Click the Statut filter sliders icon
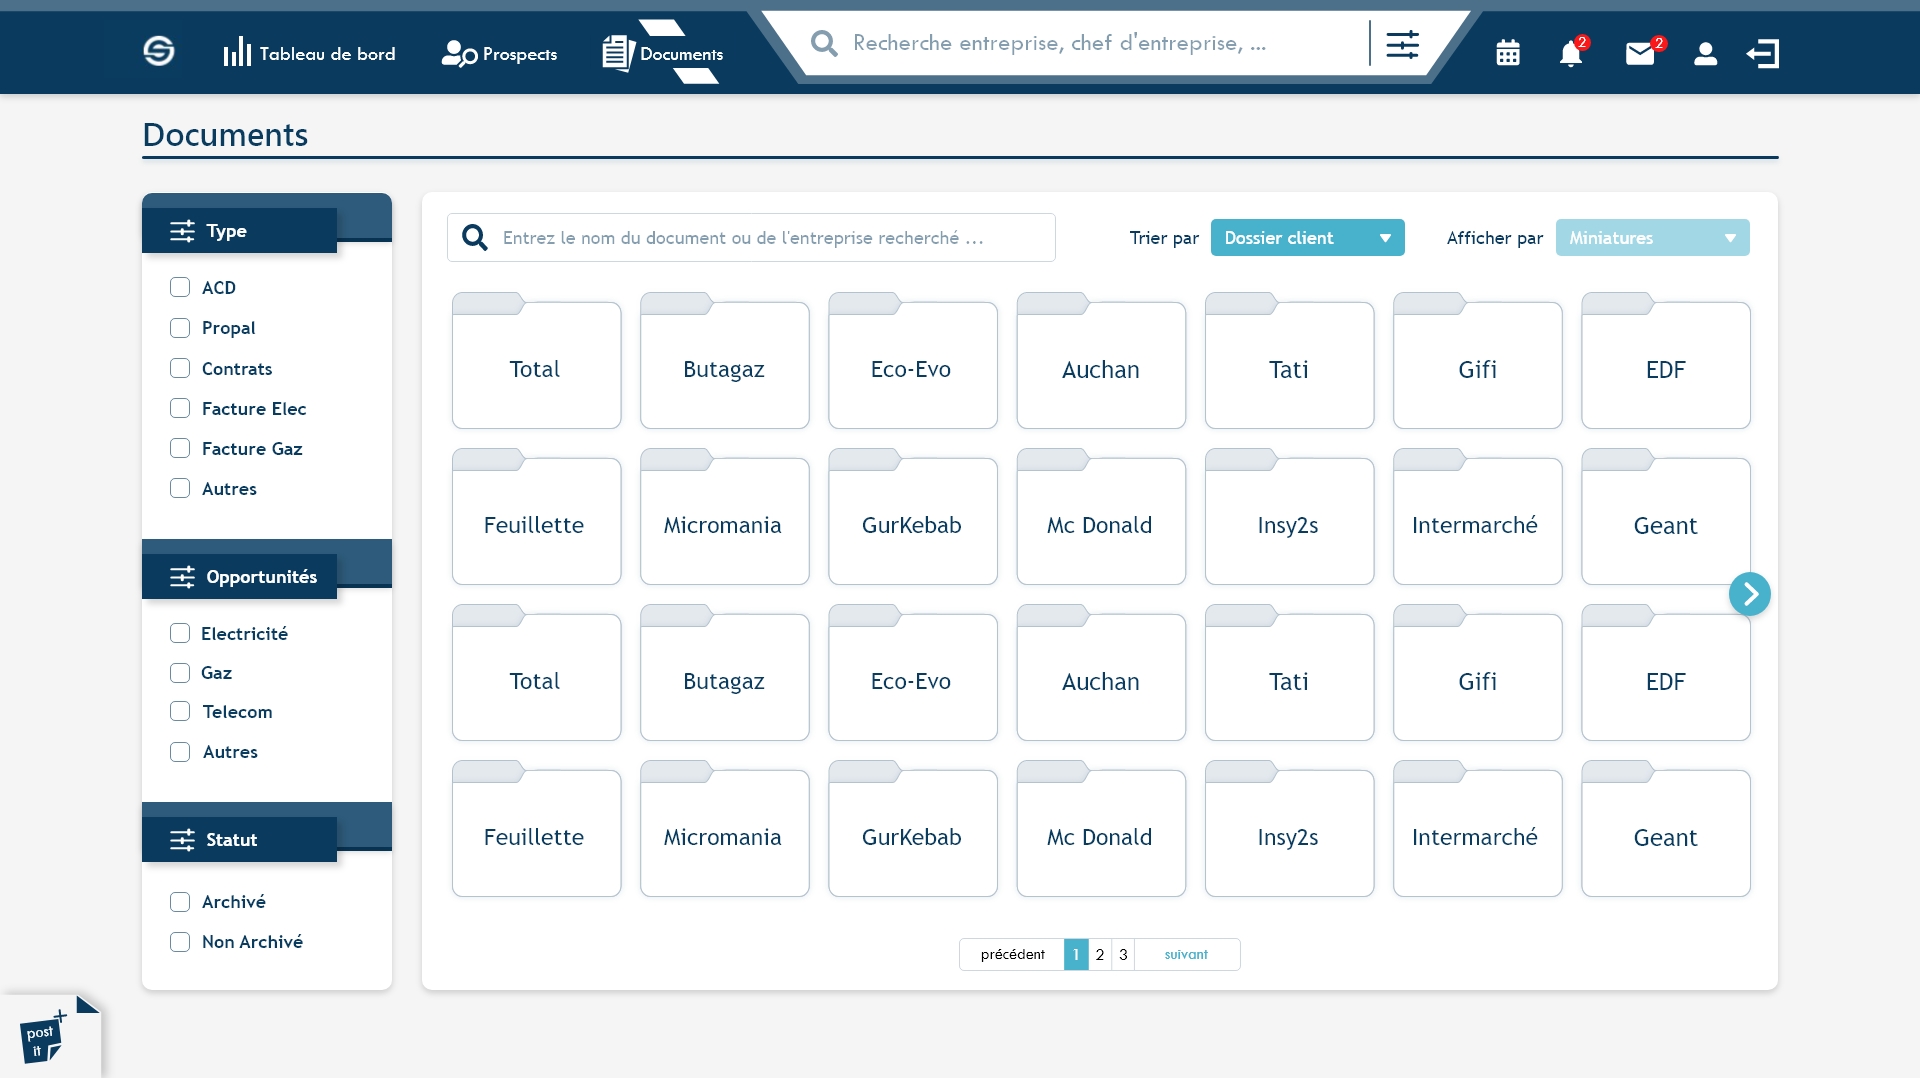 point(182,840)
